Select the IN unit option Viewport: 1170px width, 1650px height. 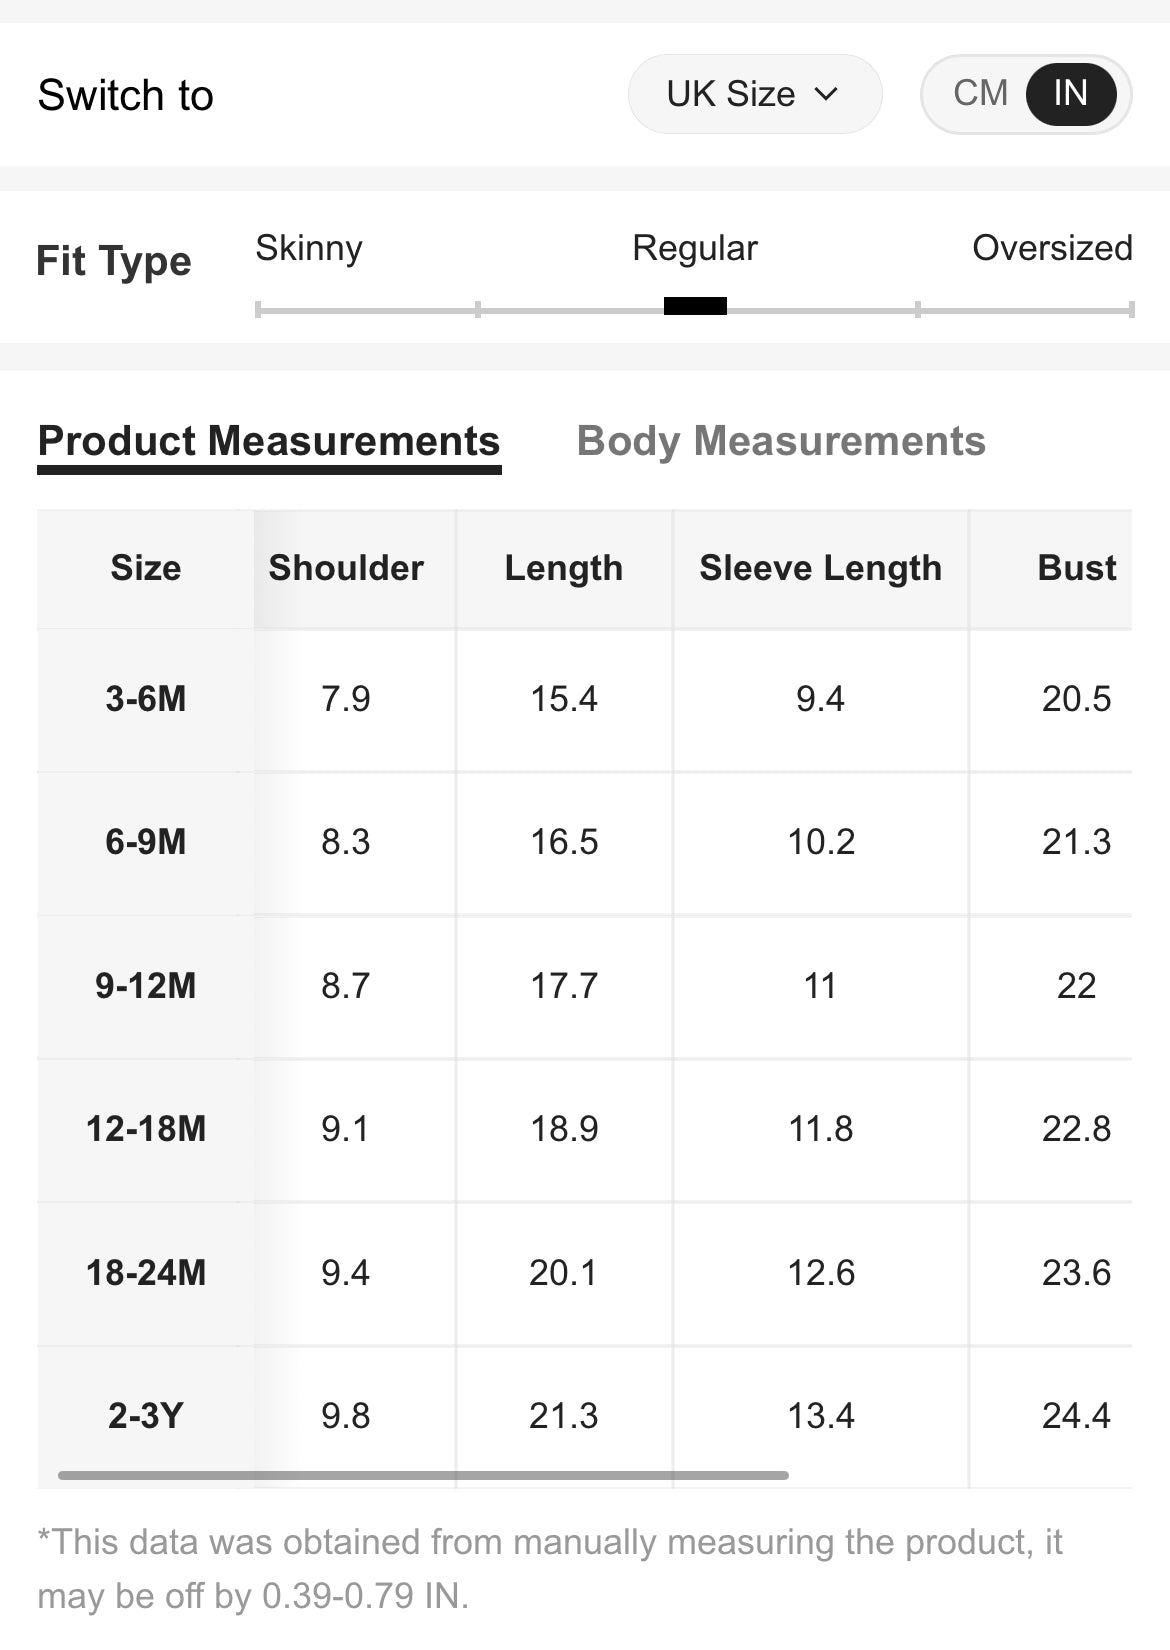pos(1070,94)
